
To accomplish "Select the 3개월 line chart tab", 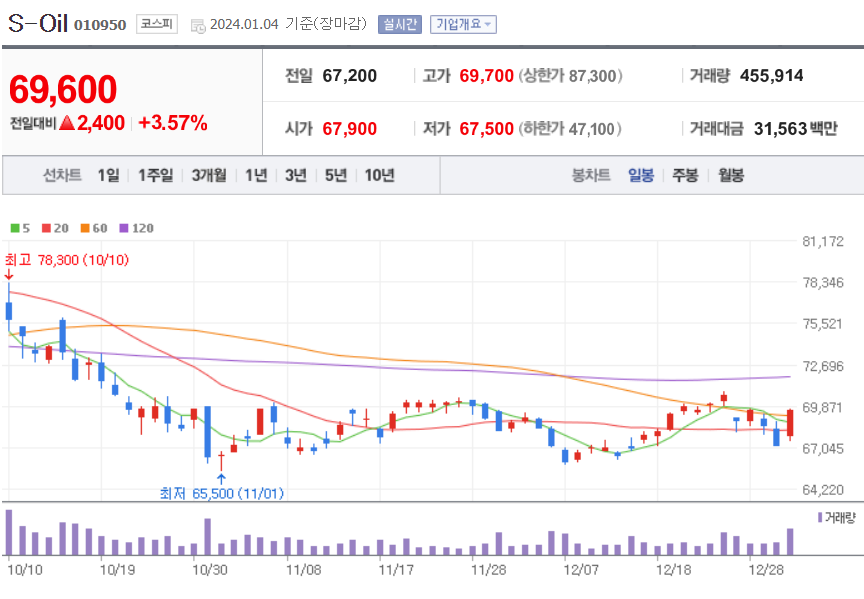I will pos(209,175).
